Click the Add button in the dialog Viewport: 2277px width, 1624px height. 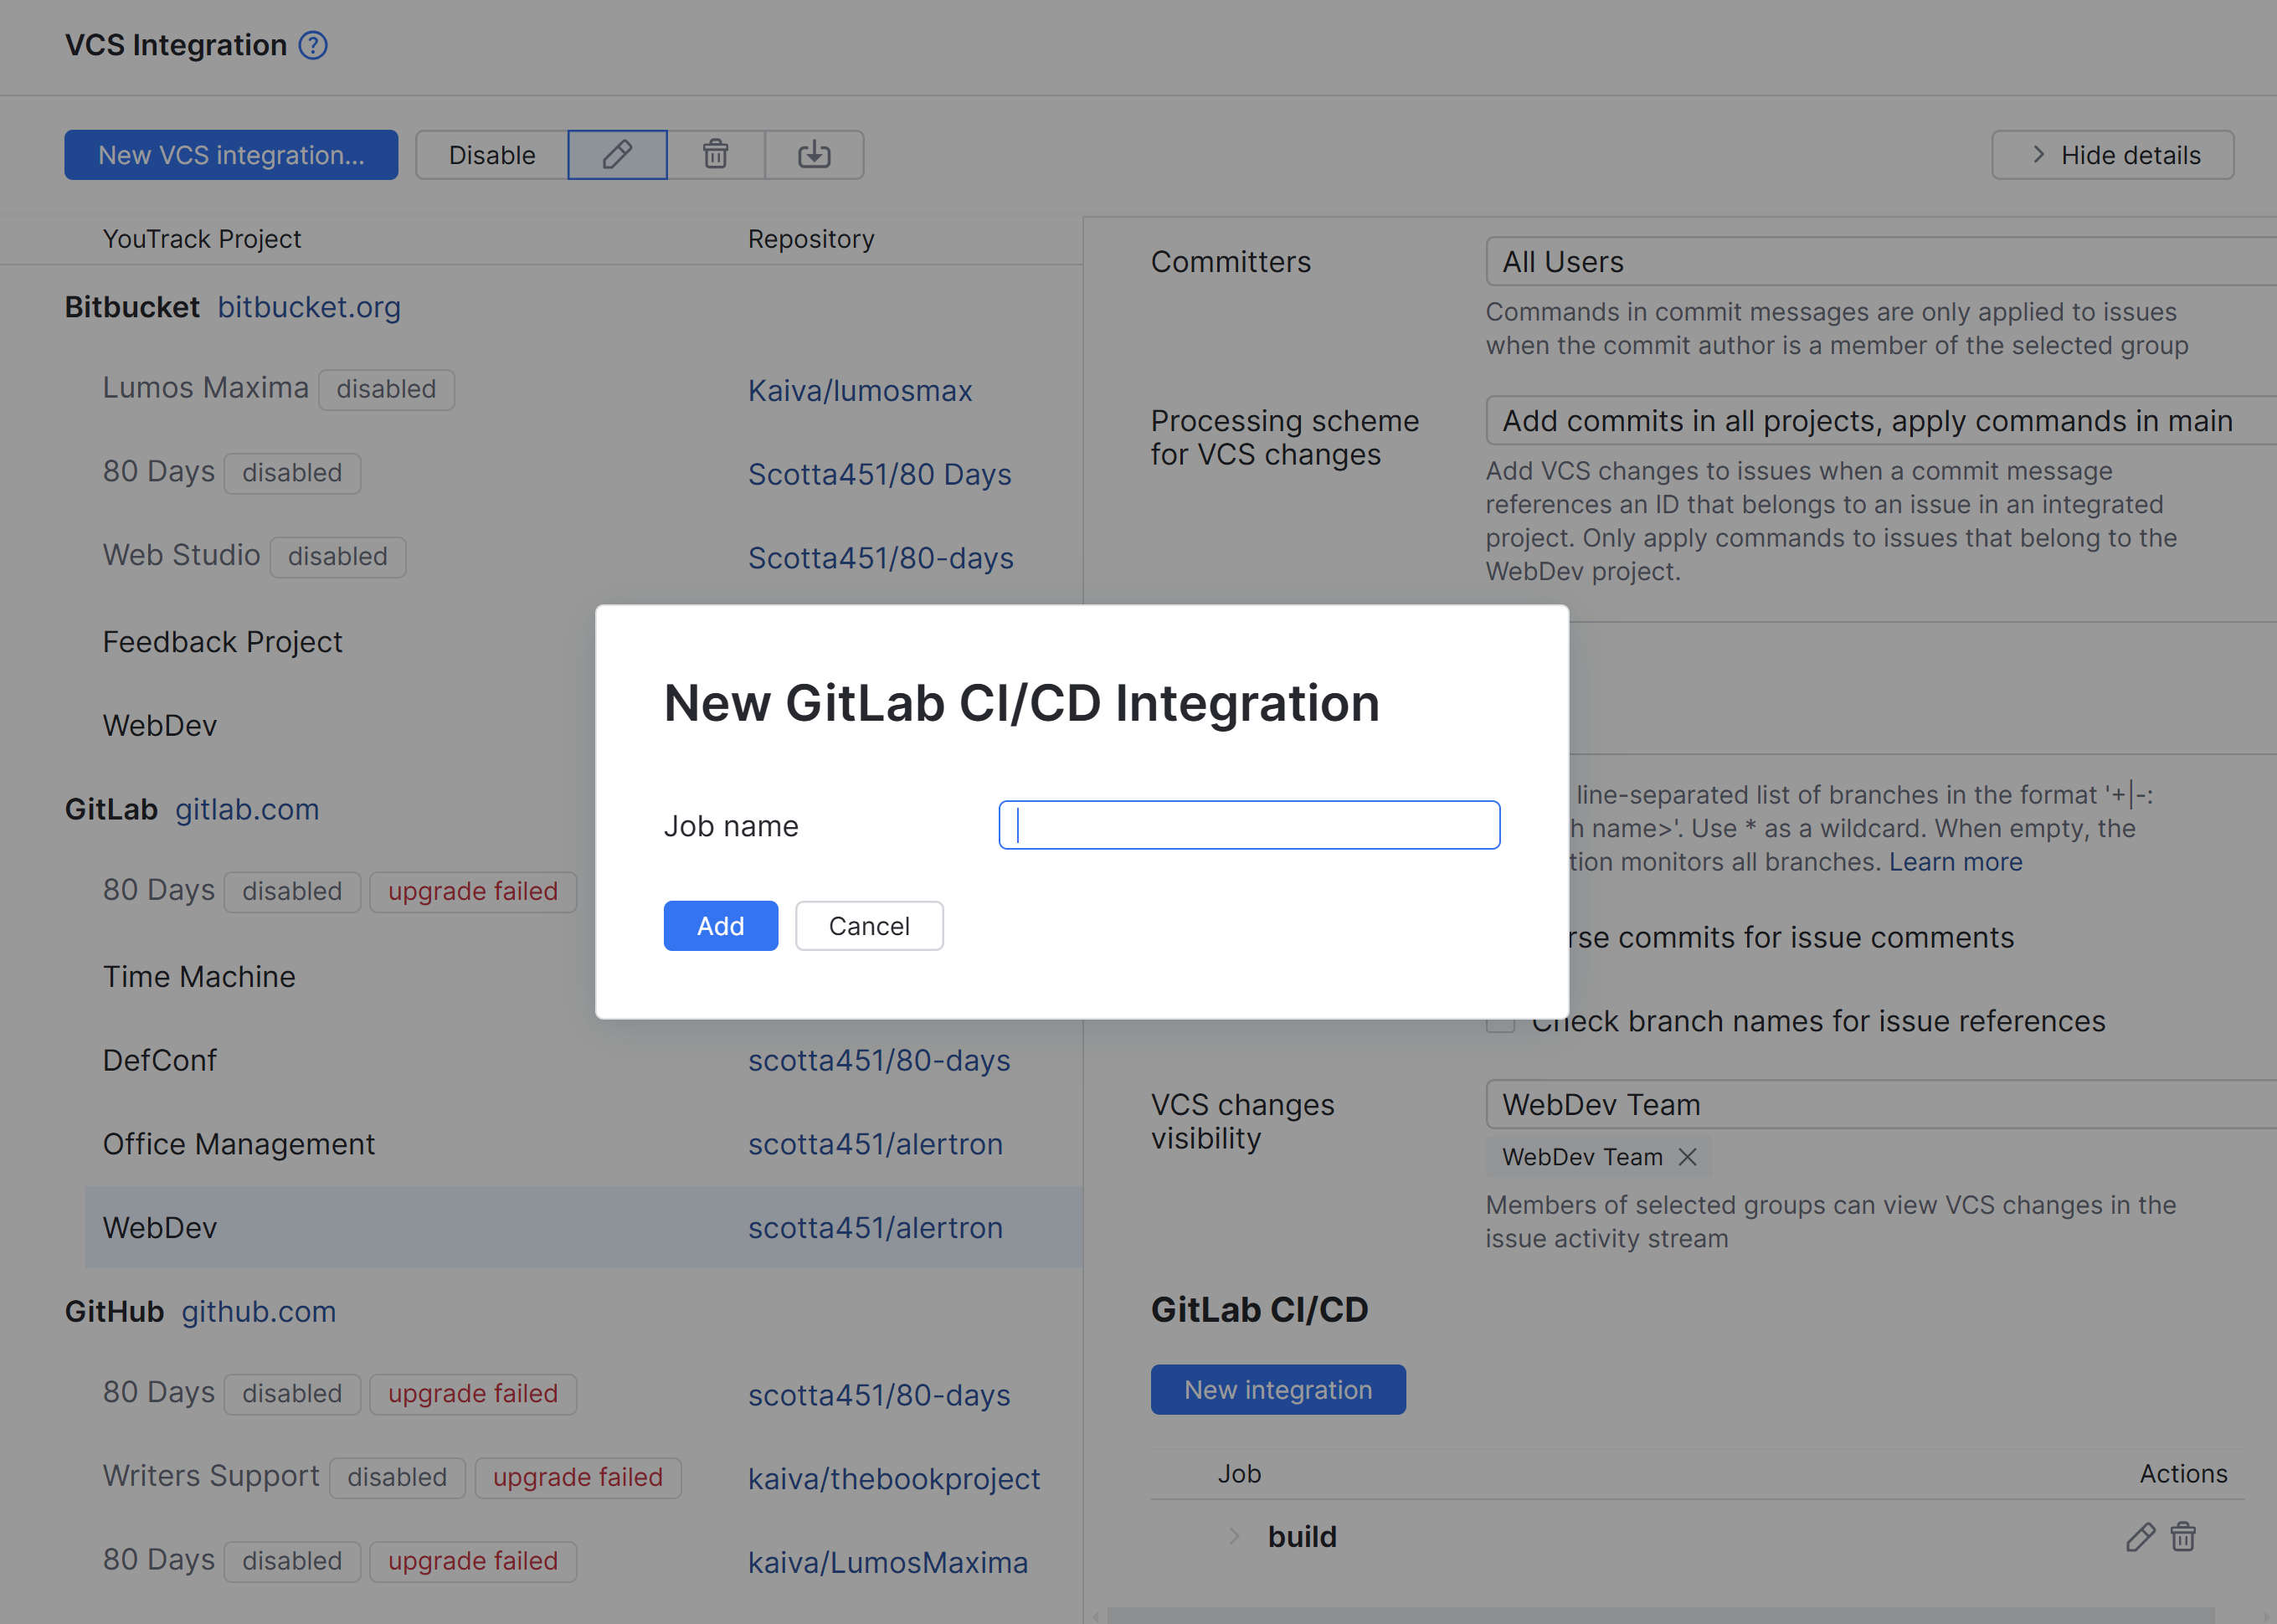tap(720, 926)
